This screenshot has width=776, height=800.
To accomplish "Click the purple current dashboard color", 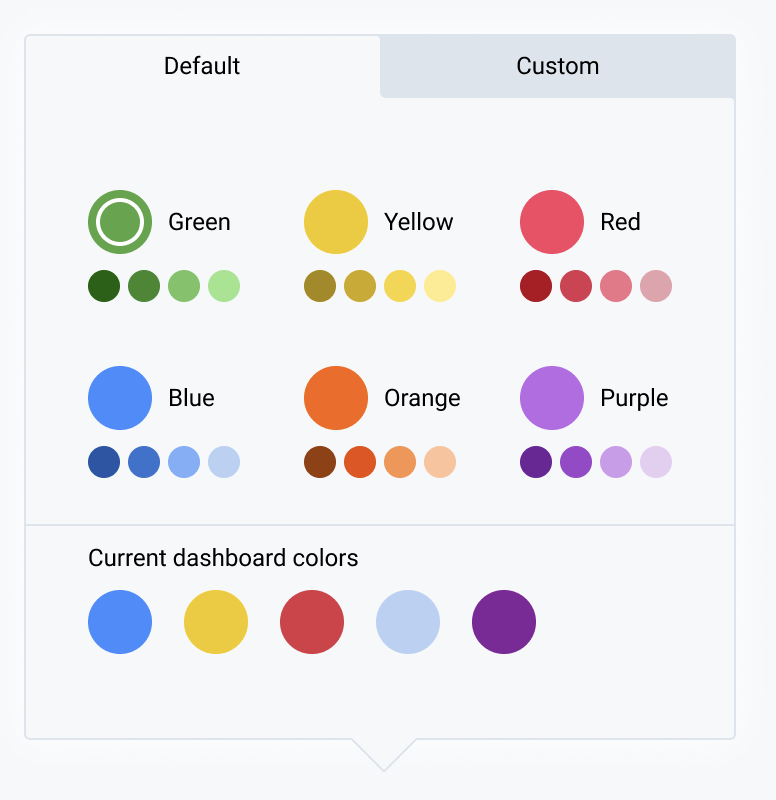I will click(504, 622).
